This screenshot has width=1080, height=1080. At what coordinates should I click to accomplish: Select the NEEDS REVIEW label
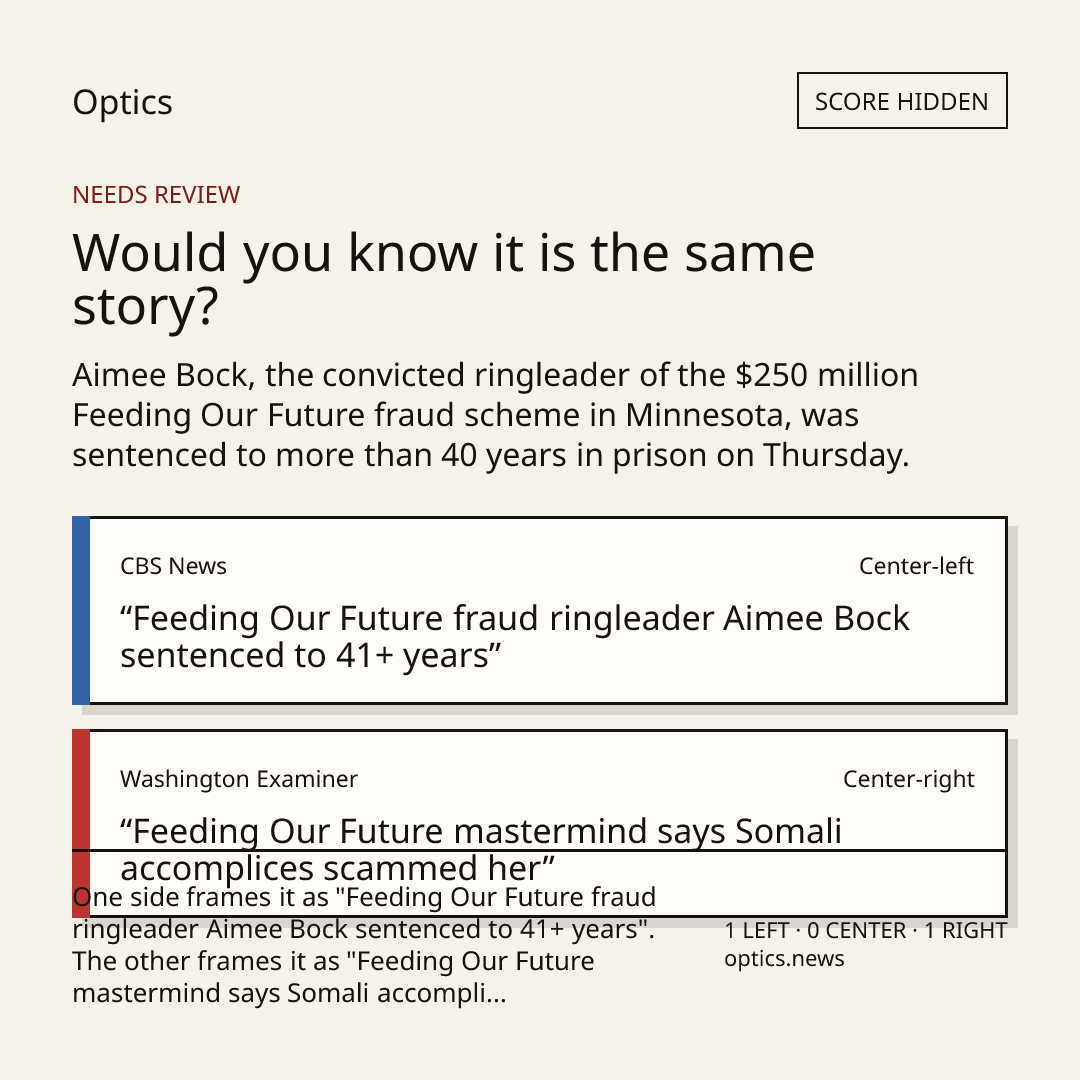(x=156, y=195)
